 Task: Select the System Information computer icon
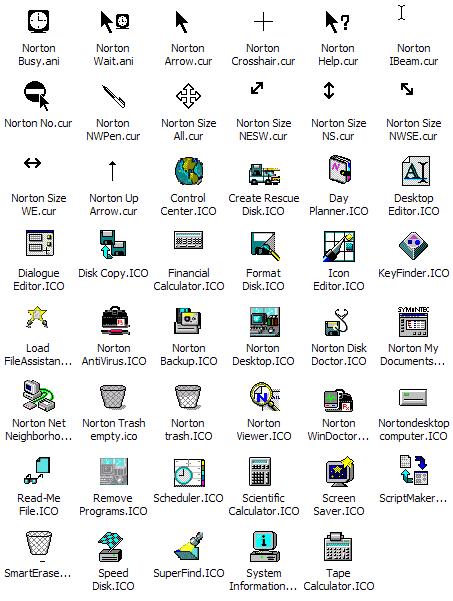[x=265, y=547]
